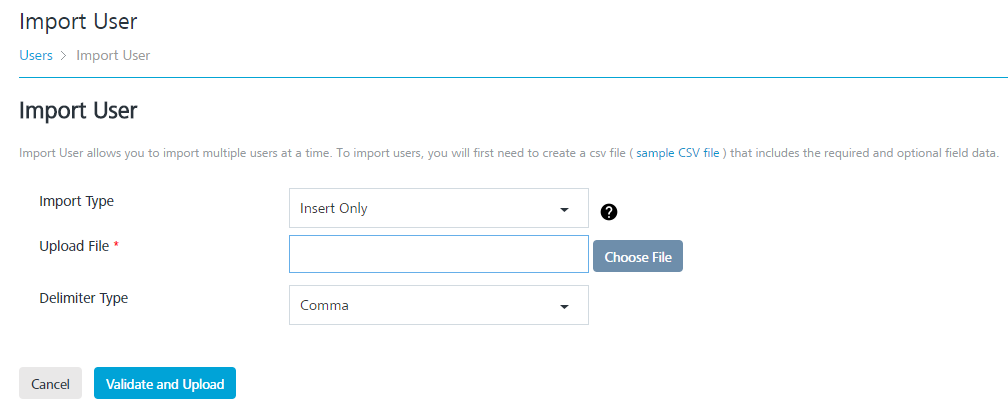The height and width of the screenshot is (416, 1008).
Task: Click the Upload File label
Action: coord(74,246)
